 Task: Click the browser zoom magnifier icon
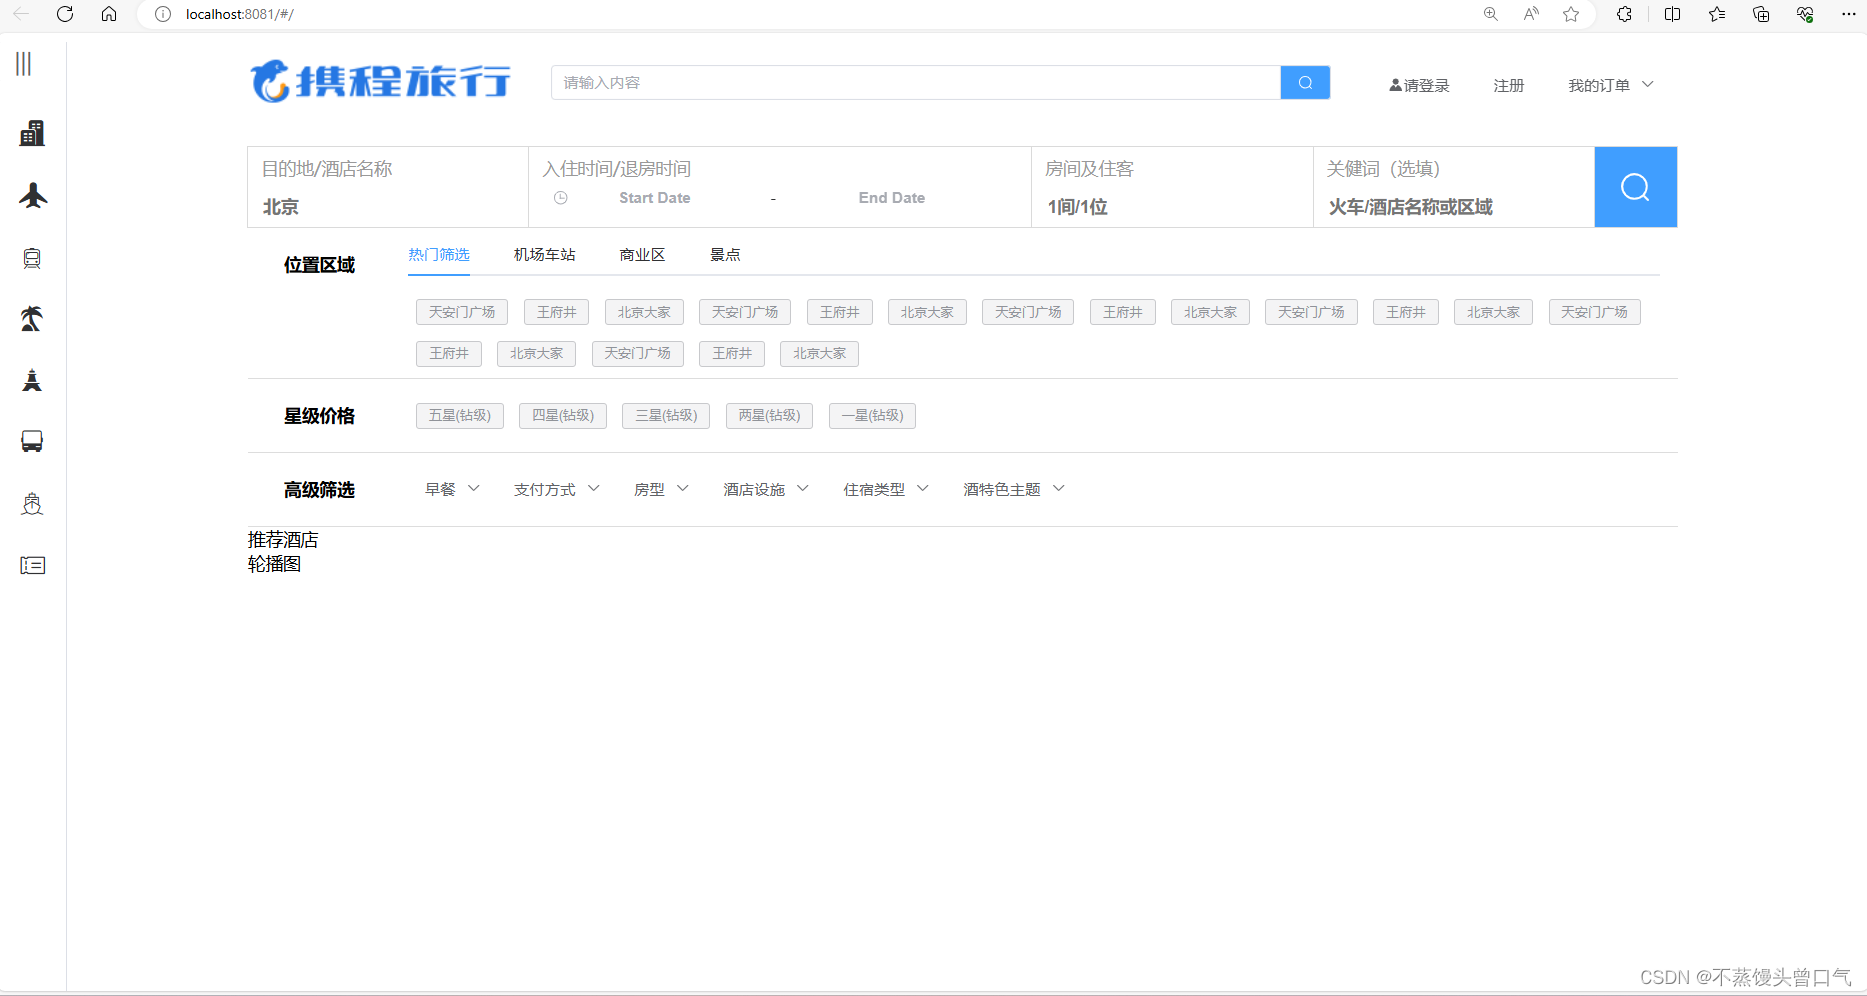(1490, 14)
